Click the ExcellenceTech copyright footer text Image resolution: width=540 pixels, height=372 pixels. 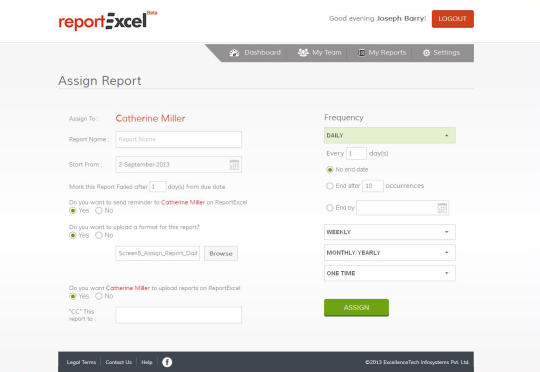417,362
